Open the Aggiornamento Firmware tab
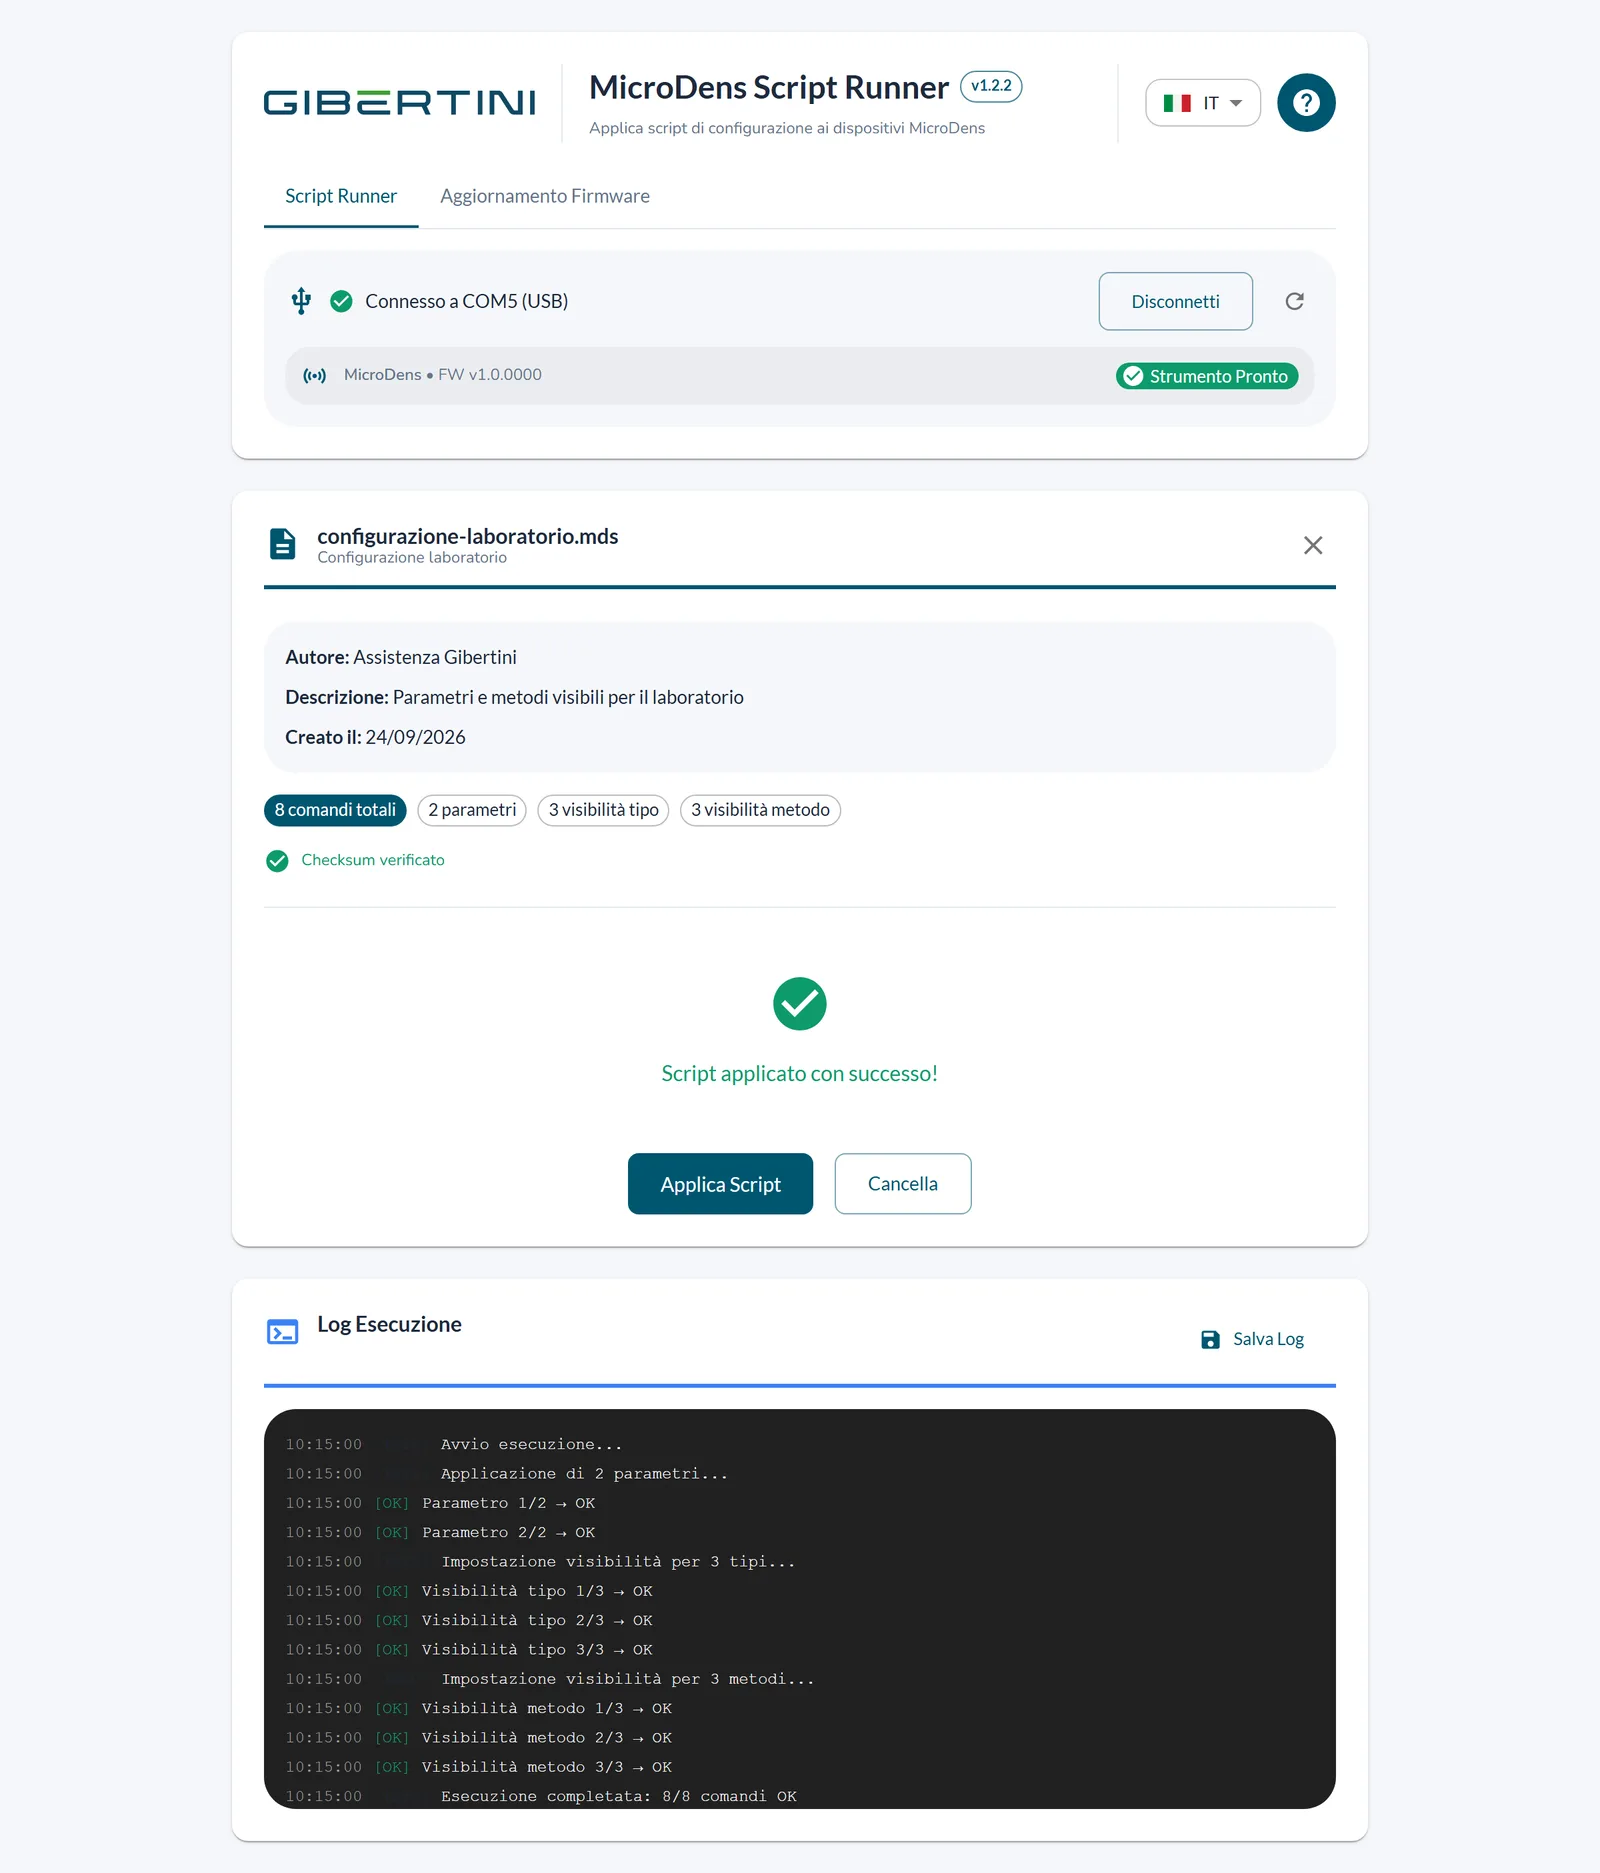 545,196
